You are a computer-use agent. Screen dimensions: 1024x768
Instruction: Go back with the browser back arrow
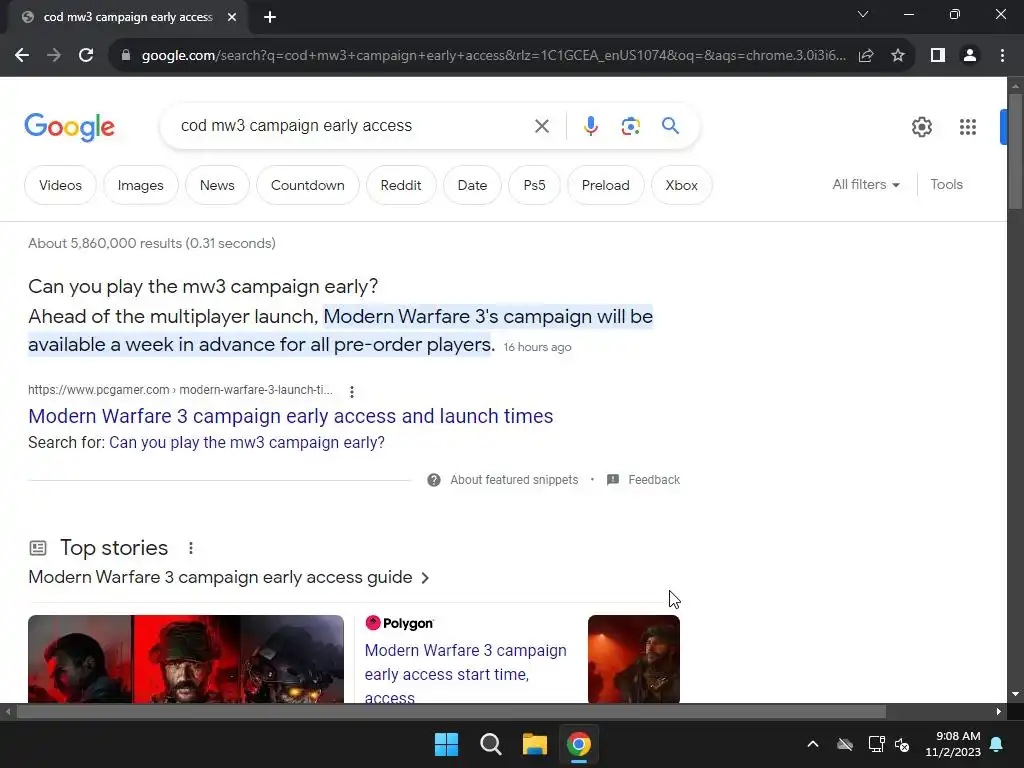(x=22, y=56)
